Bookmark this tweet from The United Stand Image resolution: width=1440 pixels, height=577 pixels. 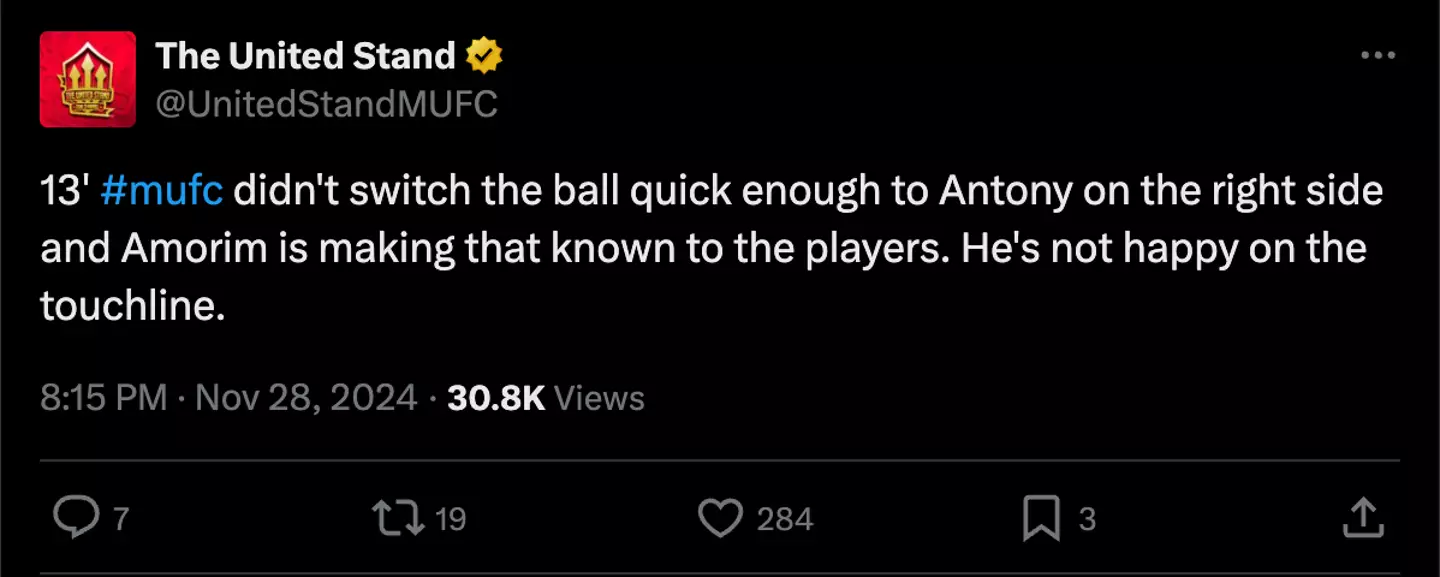point(1041,518)
